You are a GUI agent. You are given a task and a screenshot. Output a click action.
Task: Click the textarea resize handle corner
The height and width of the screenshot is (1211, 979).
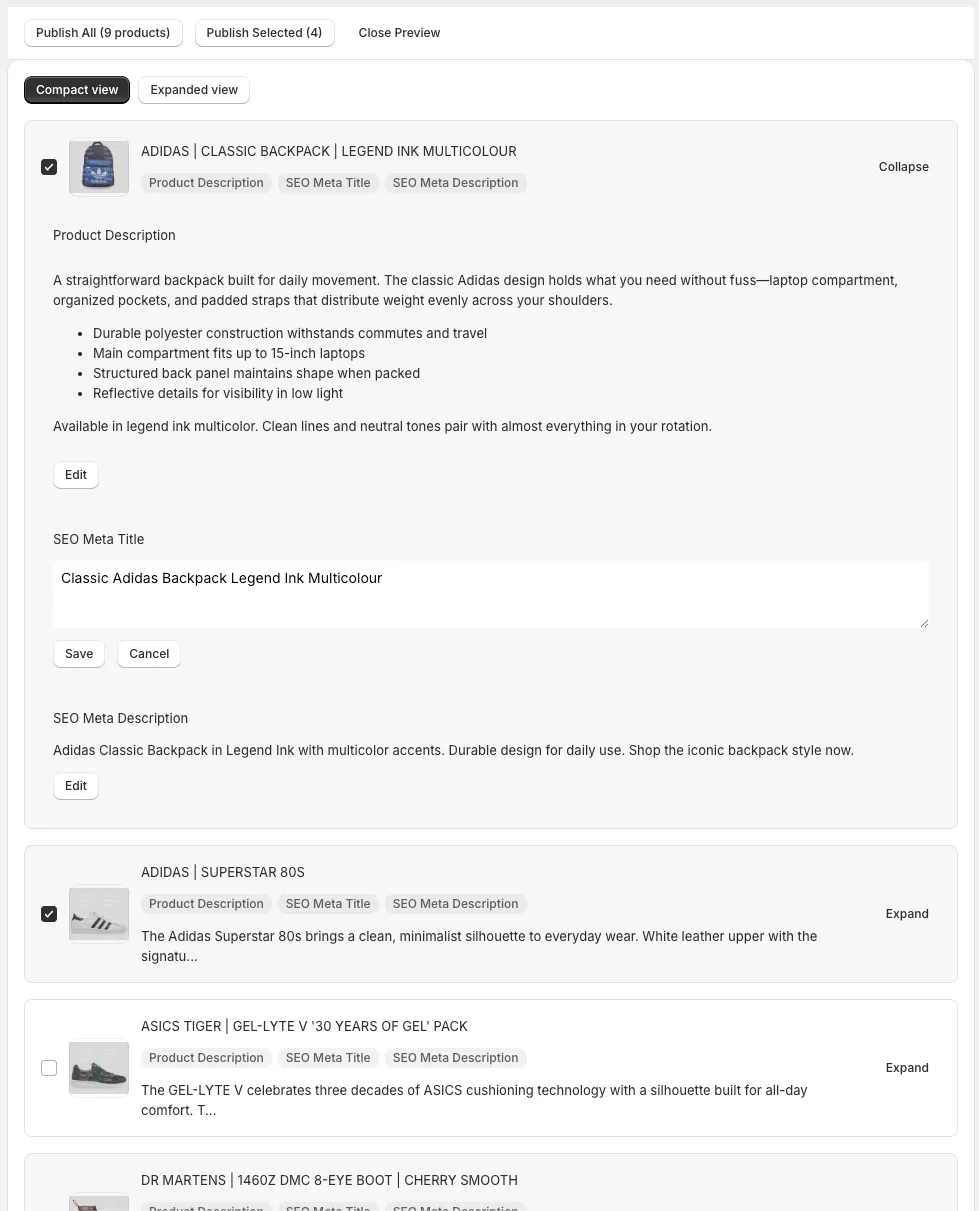pyautogui.click(x=924, y=623)
